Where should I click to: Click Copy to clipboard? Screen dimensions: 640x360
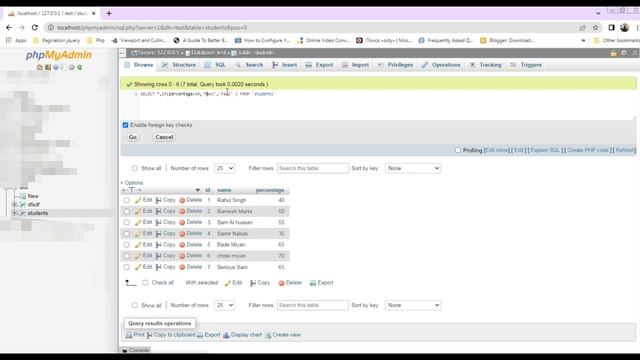(171, 335)
